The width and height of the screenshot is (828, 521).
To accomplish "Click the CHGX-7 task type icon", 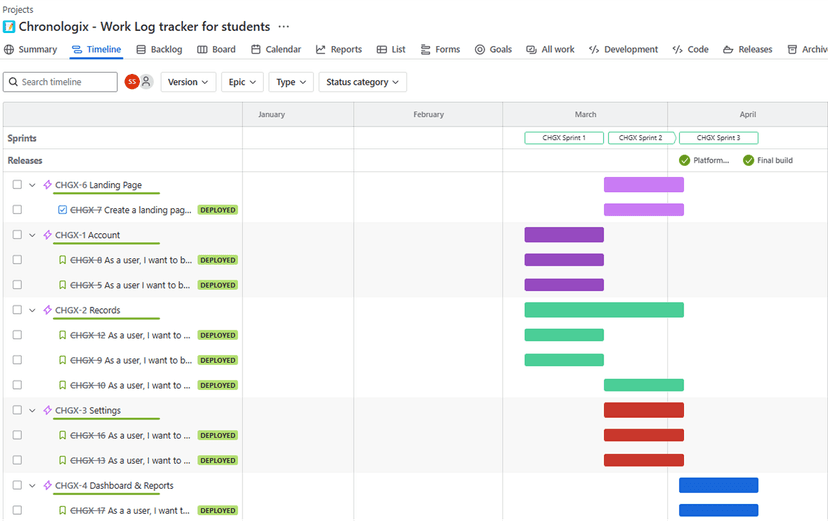I will (62, 210).
